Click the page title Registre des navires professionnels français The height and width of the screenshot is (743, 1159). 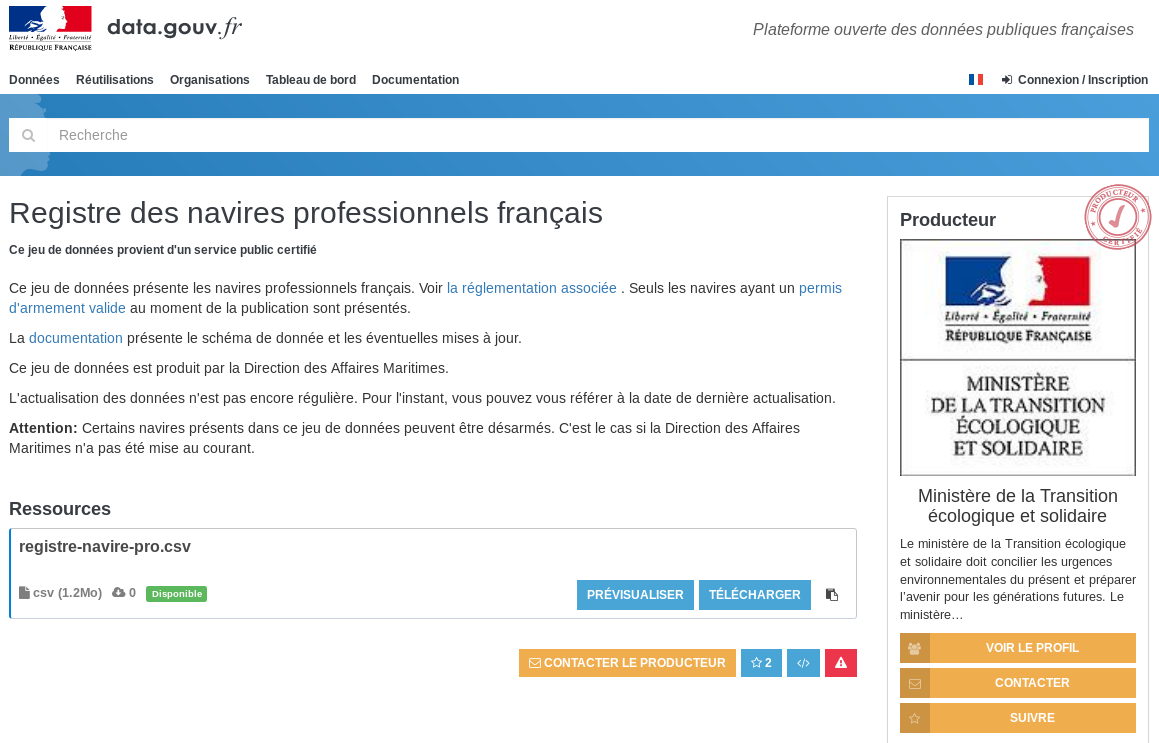306,213
